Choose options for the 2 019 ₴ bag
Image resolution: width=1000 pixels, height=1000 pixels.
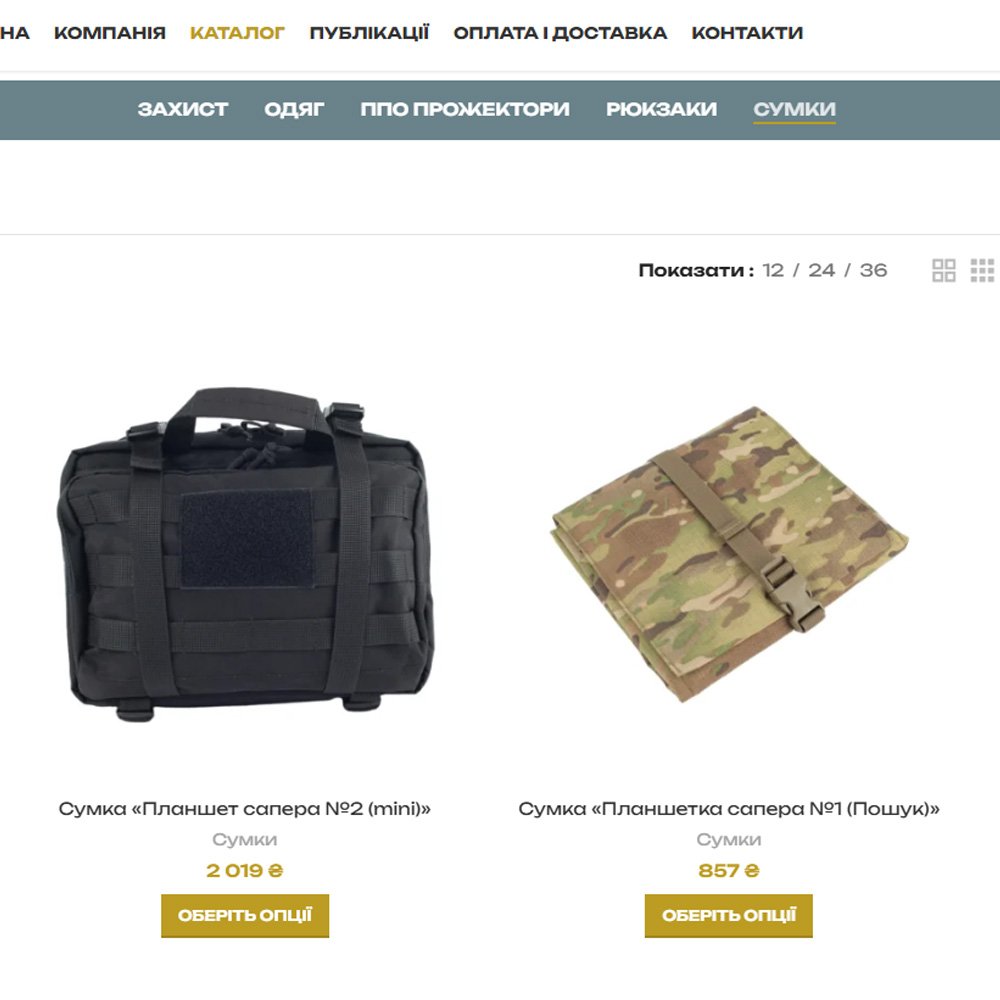(x=245, y=916)
